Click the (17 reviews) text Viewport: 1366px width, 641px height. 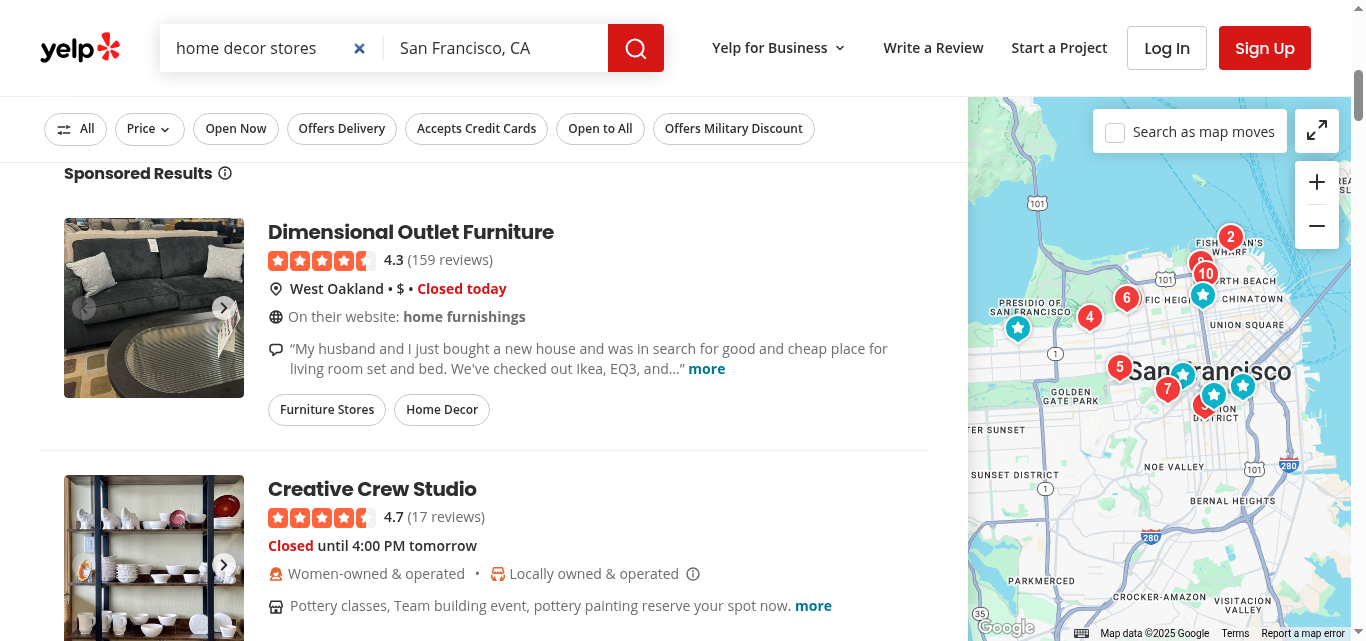(x=446, y=517)
